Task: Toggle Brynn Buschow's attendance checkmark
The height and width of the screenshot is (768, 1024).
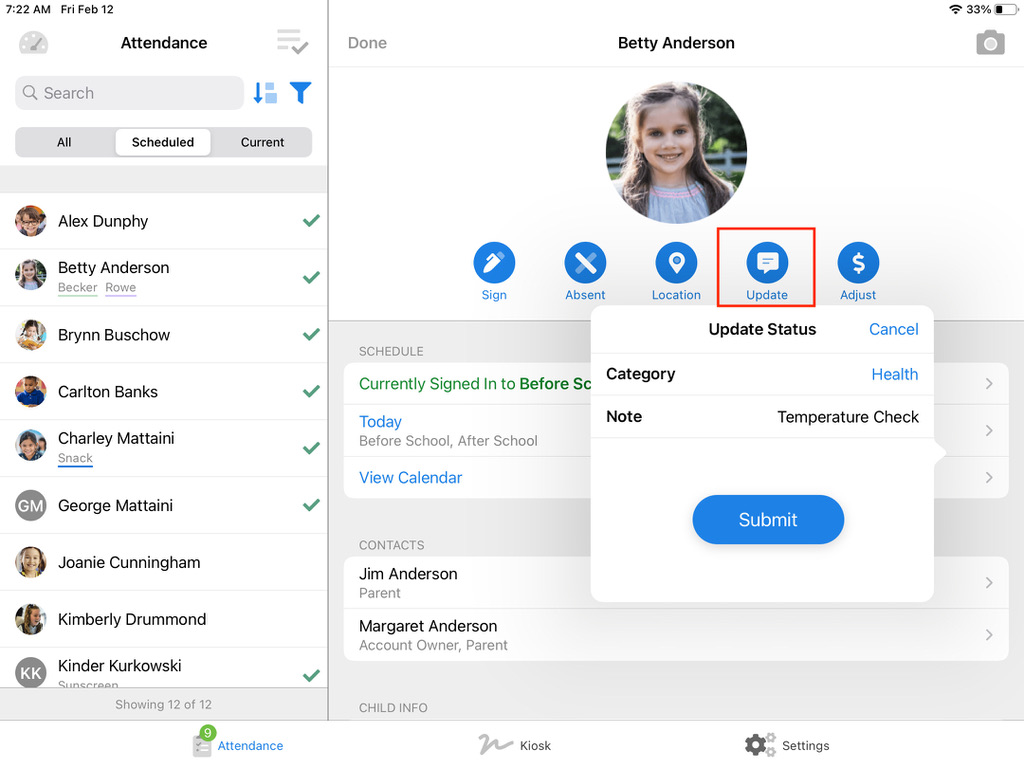Action: click(312, 334)
